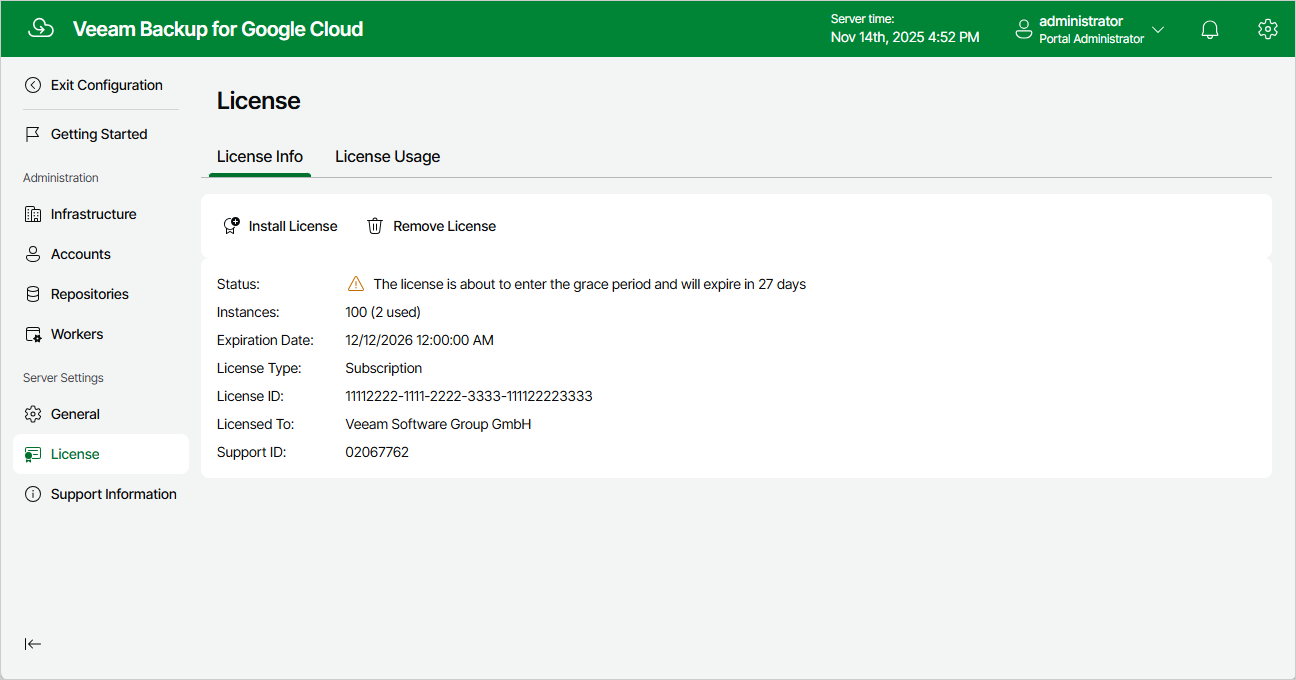The height and width of the screenshot is (680, 1296).
Task: Click the Install License button text
Action: [293, 226]
